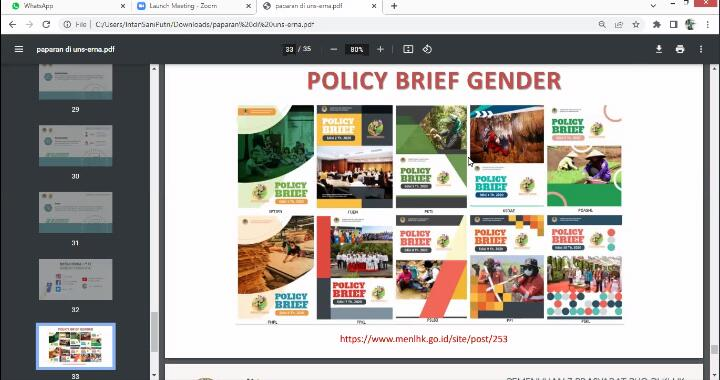Rotate the PDF counterclockwise icon
Viewport: 720px width, 380px height.
coord(427,49)
